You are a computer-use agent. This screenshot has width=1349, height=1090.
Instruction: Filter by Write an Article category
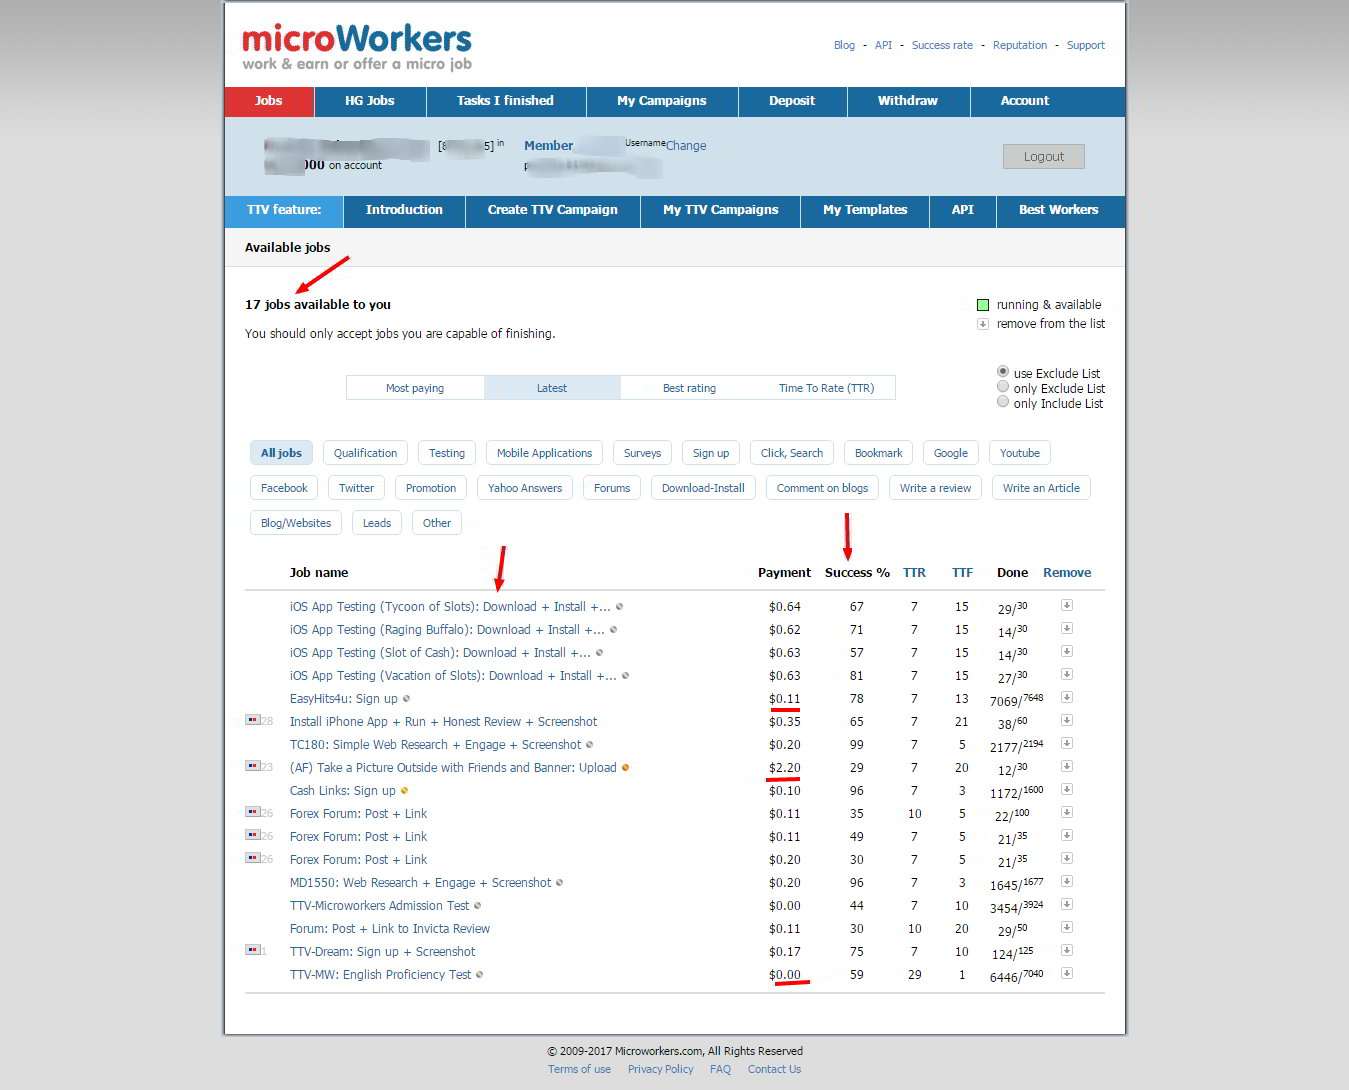(1041, 488)
